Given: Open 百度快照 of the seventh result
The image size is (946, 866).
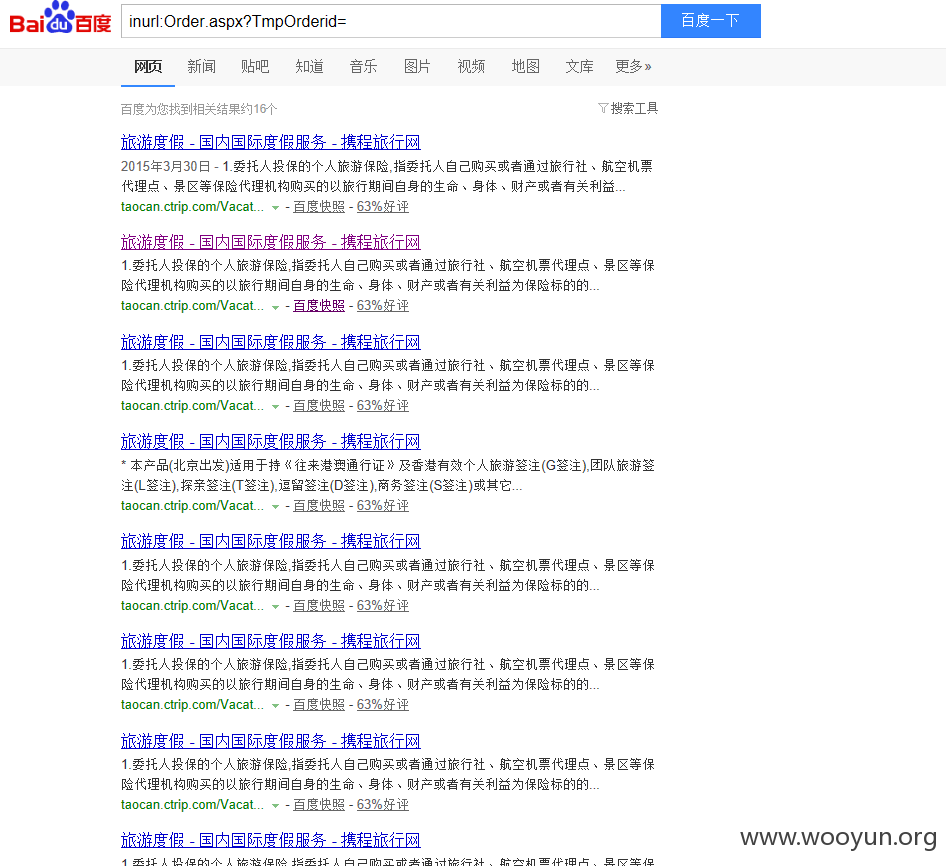Looking at the screenshot, I should (319, 804).
